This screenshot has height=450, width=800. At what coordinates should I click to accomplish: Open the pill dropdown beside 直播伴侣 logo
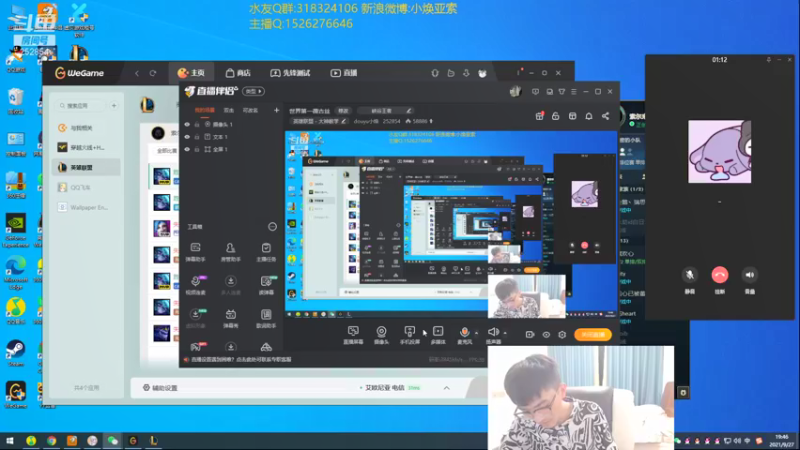253,91
